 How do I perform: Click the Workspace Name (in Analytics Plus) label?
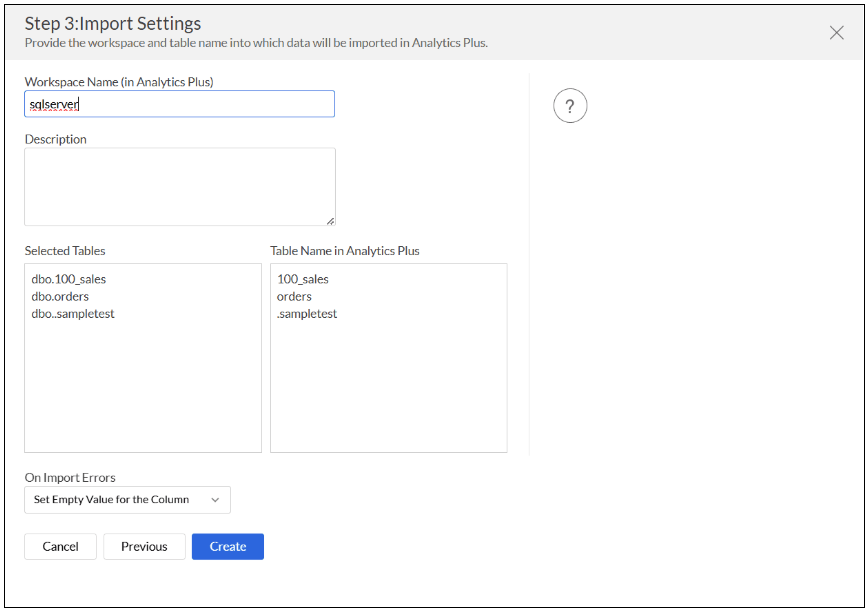click(x=119, y=82)
